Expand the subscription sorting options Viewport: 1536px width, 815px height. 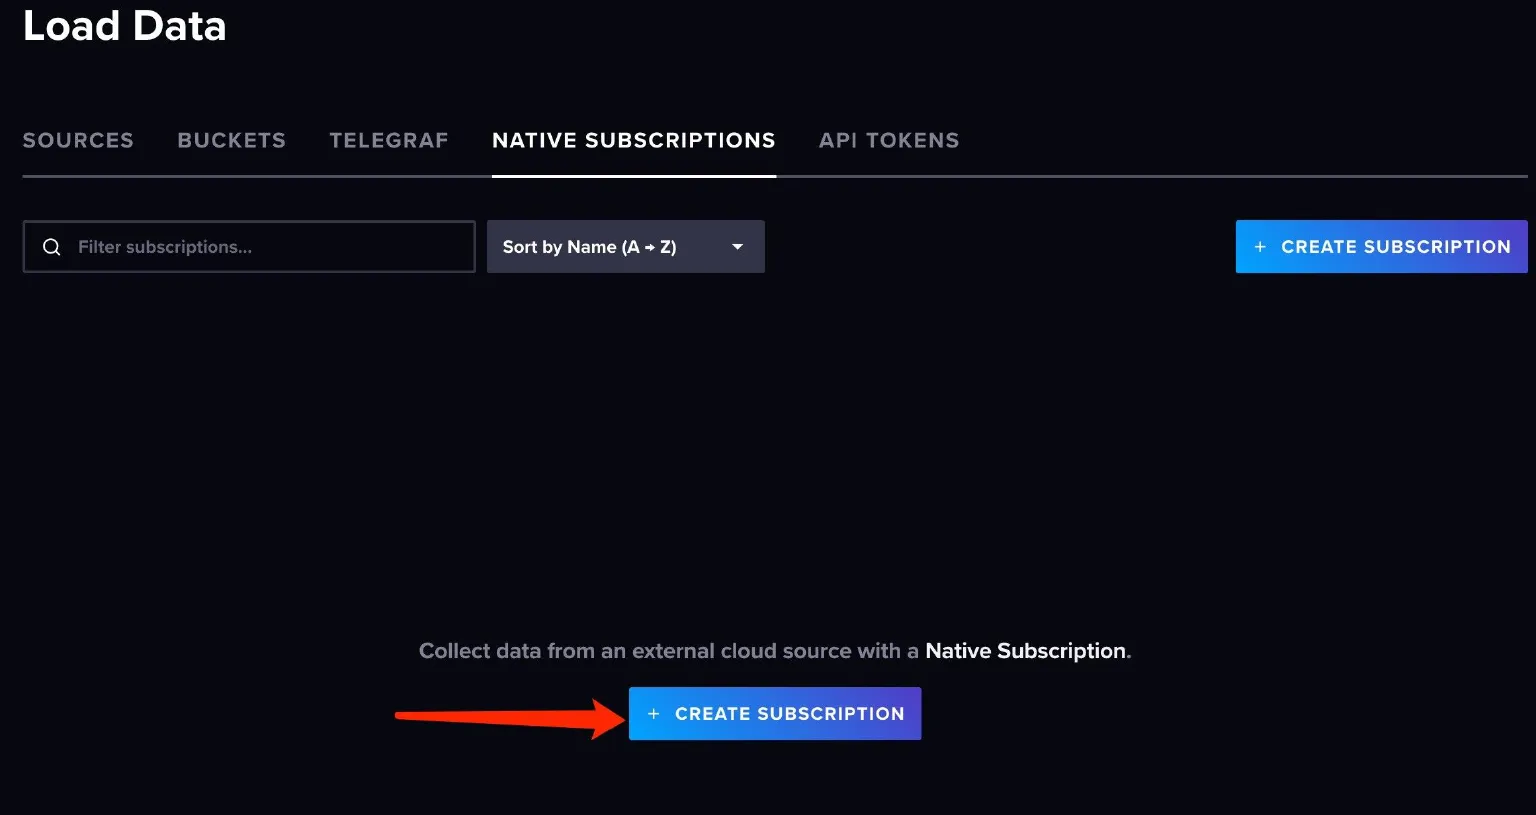tap(625, 246)
